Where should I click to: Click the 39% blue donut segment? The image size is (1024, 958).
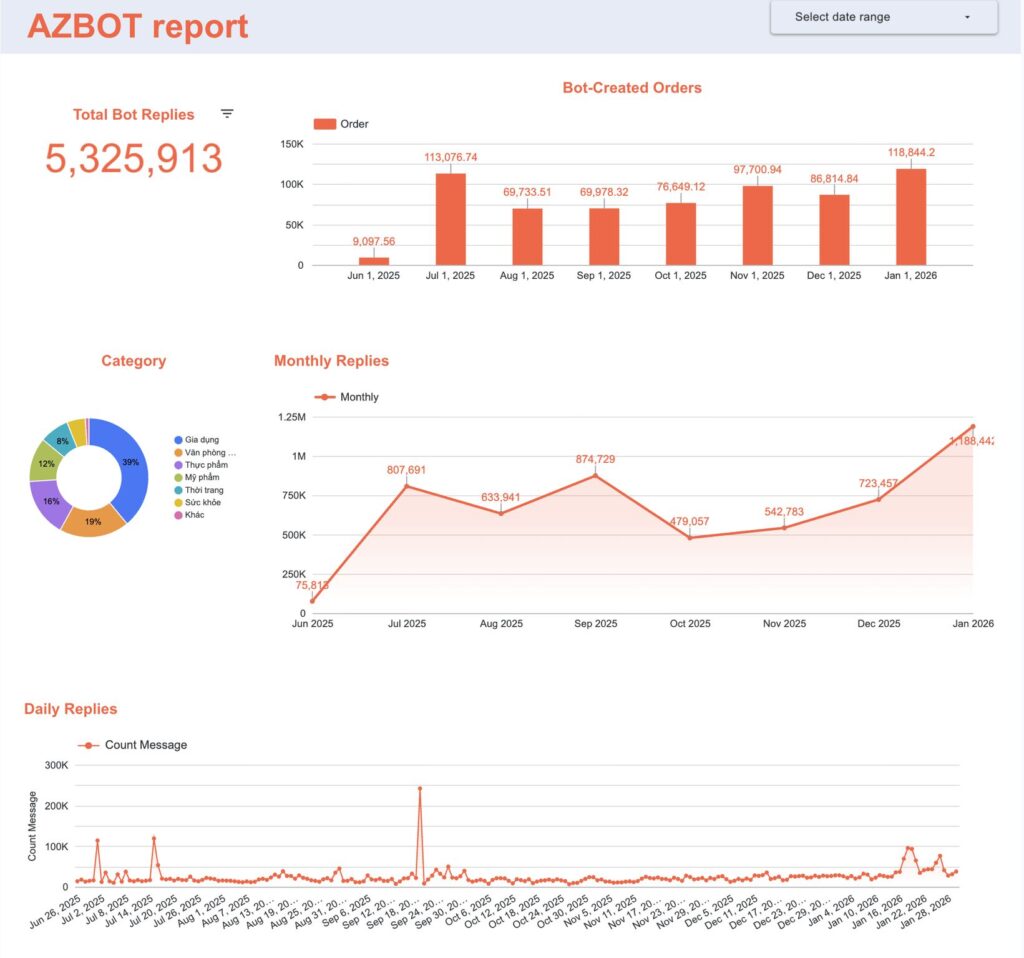pos(130,462)
